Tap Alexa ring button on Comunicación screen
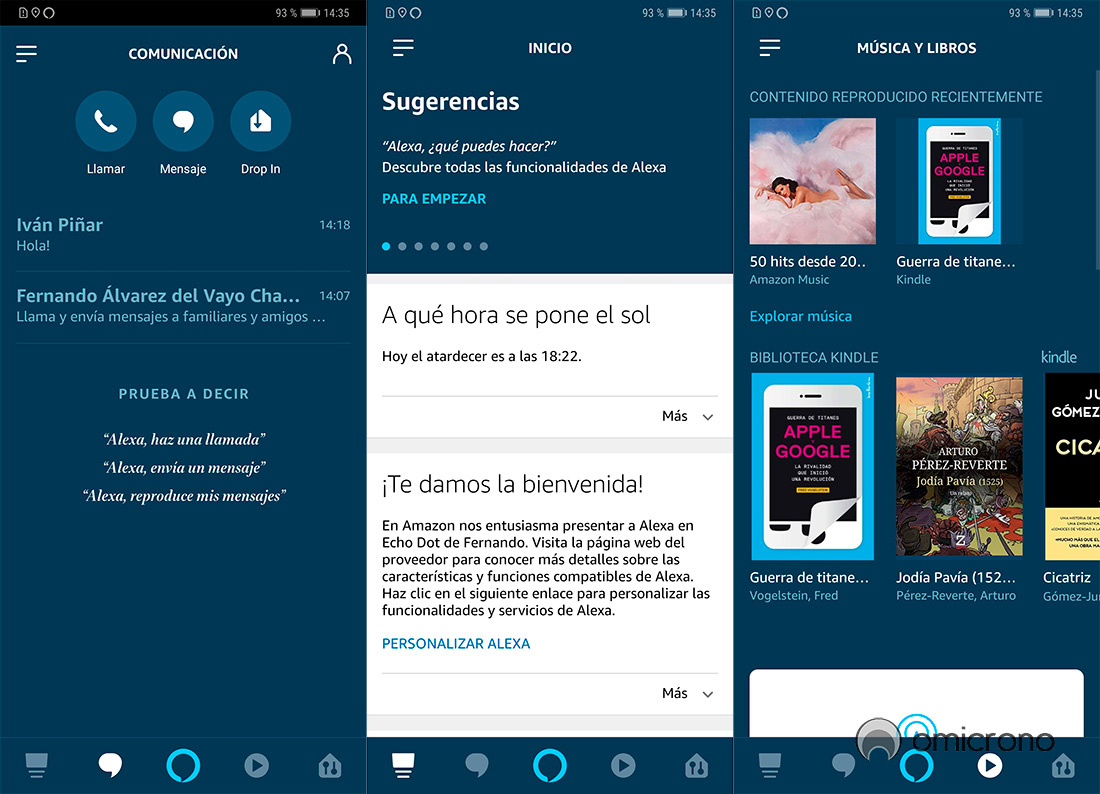 tap(183, 765)
